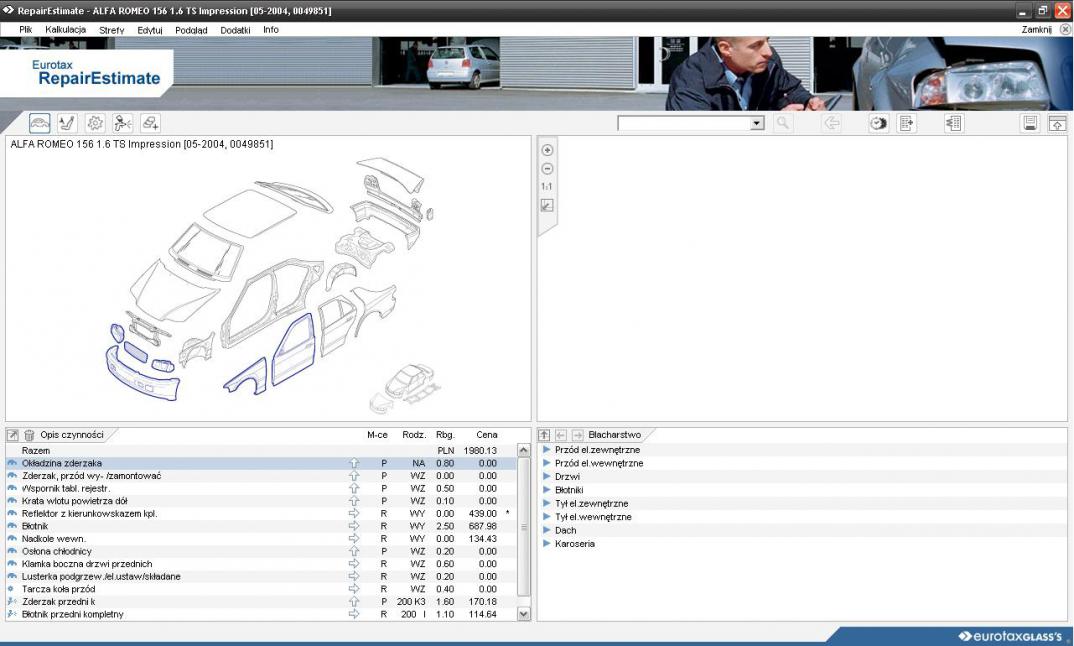Toggle the arrow on the Błotnik row
Image resolution: width=1074 pixels, height=646 pixels.
[x=353, y=526]
